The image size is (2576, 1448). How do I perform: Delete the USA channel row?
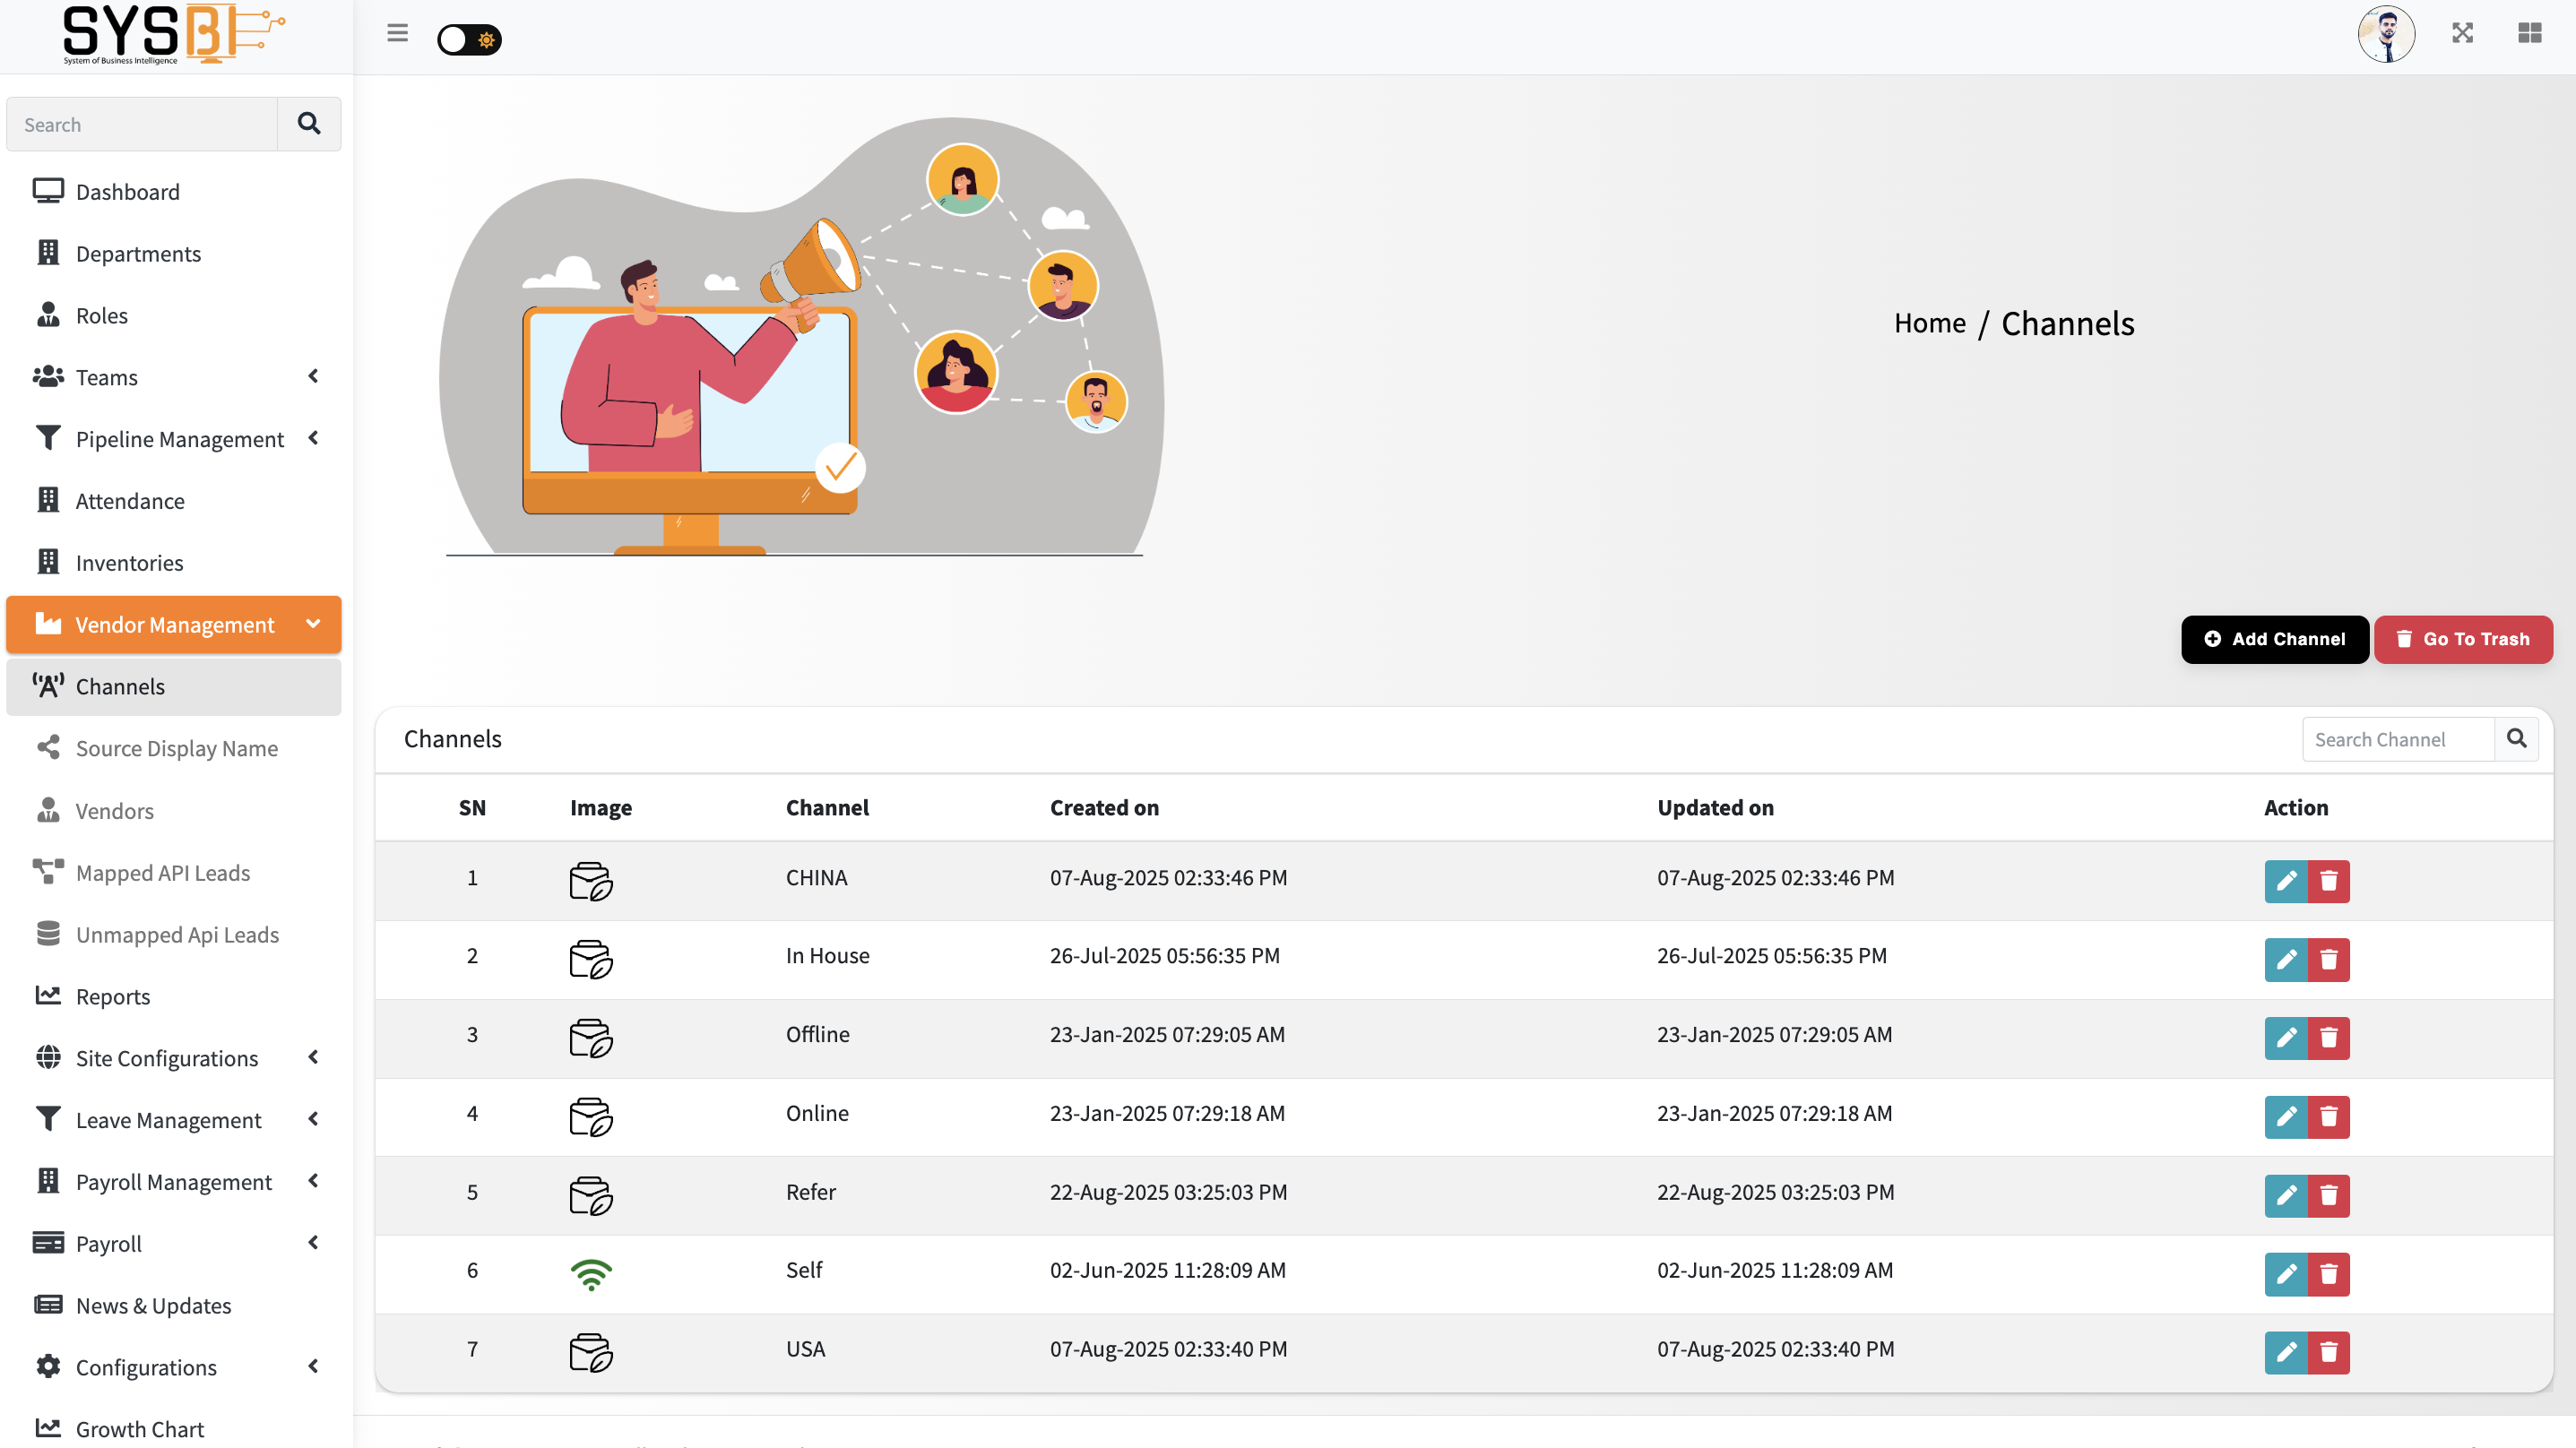coord(2328,1353)
